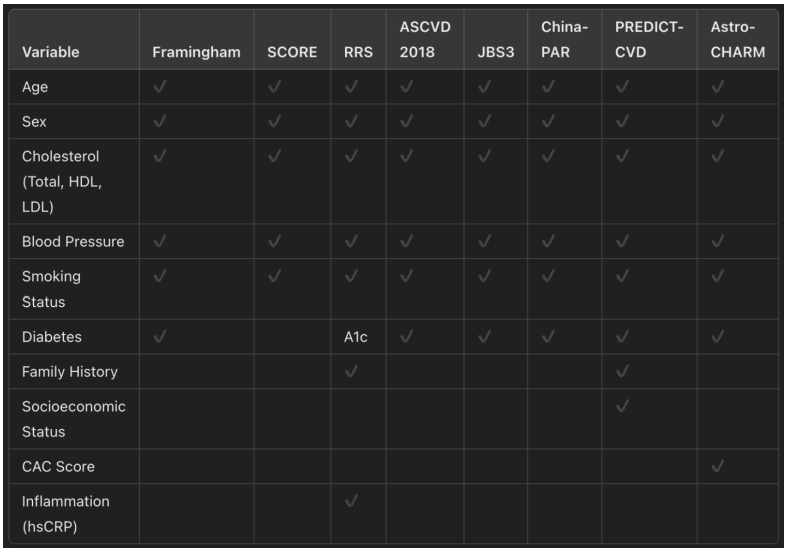Select the A1c cell in Diabetes row

[356, 338]
